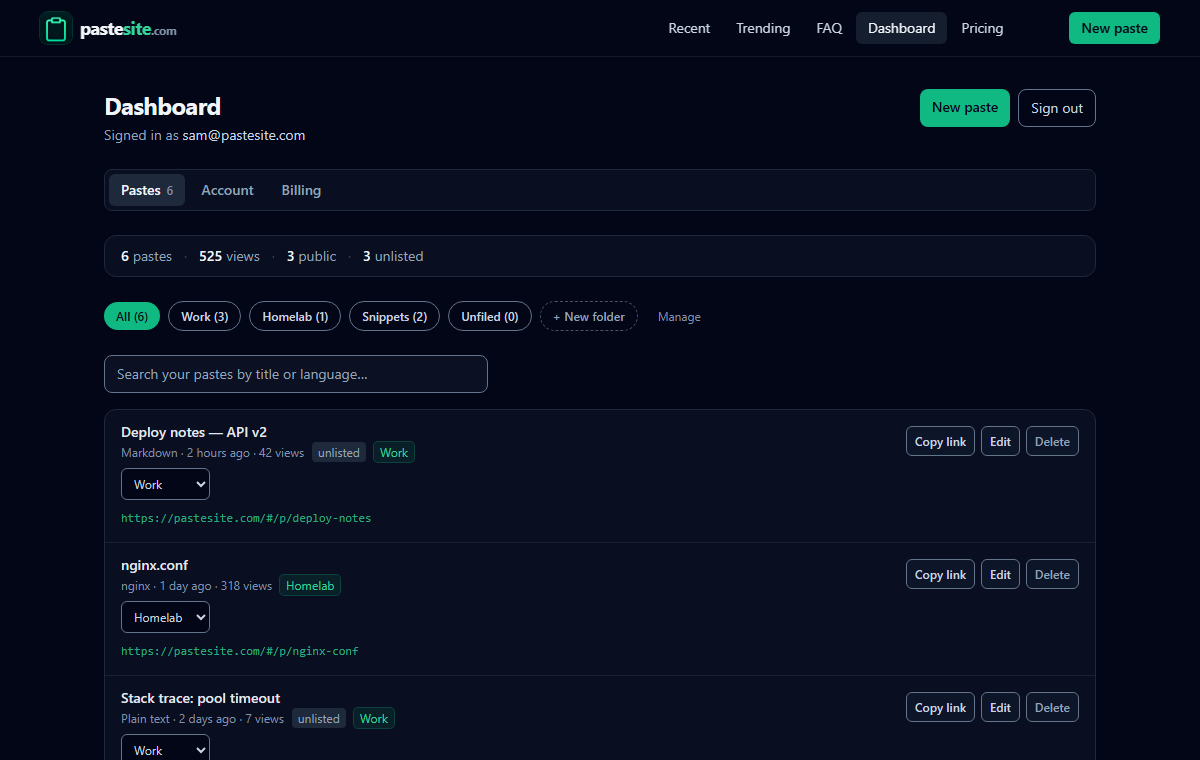Open folder dropdown for Deploy notes paste
This screenshot has width=1200, height=760.
tap(165, 484)
